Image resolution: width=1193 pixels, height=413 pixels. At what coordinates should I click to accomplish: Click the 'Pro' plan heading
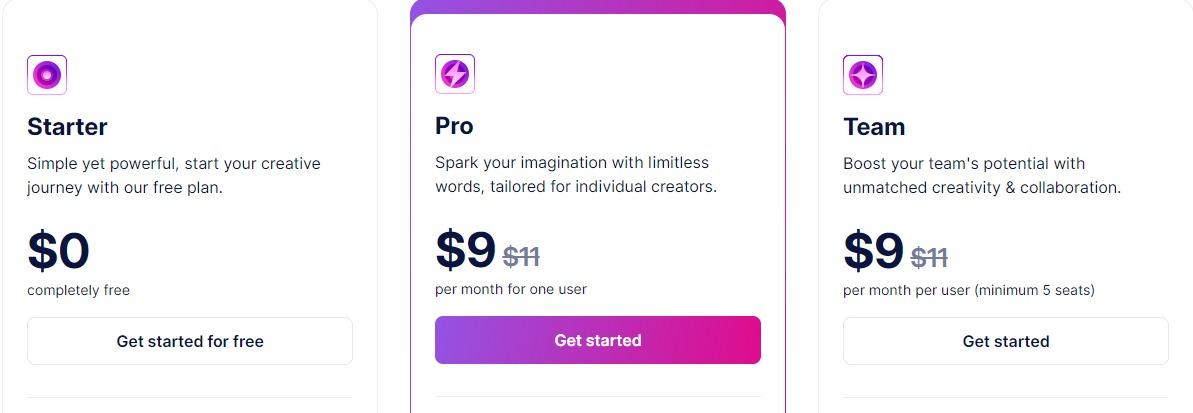point(454,125)
